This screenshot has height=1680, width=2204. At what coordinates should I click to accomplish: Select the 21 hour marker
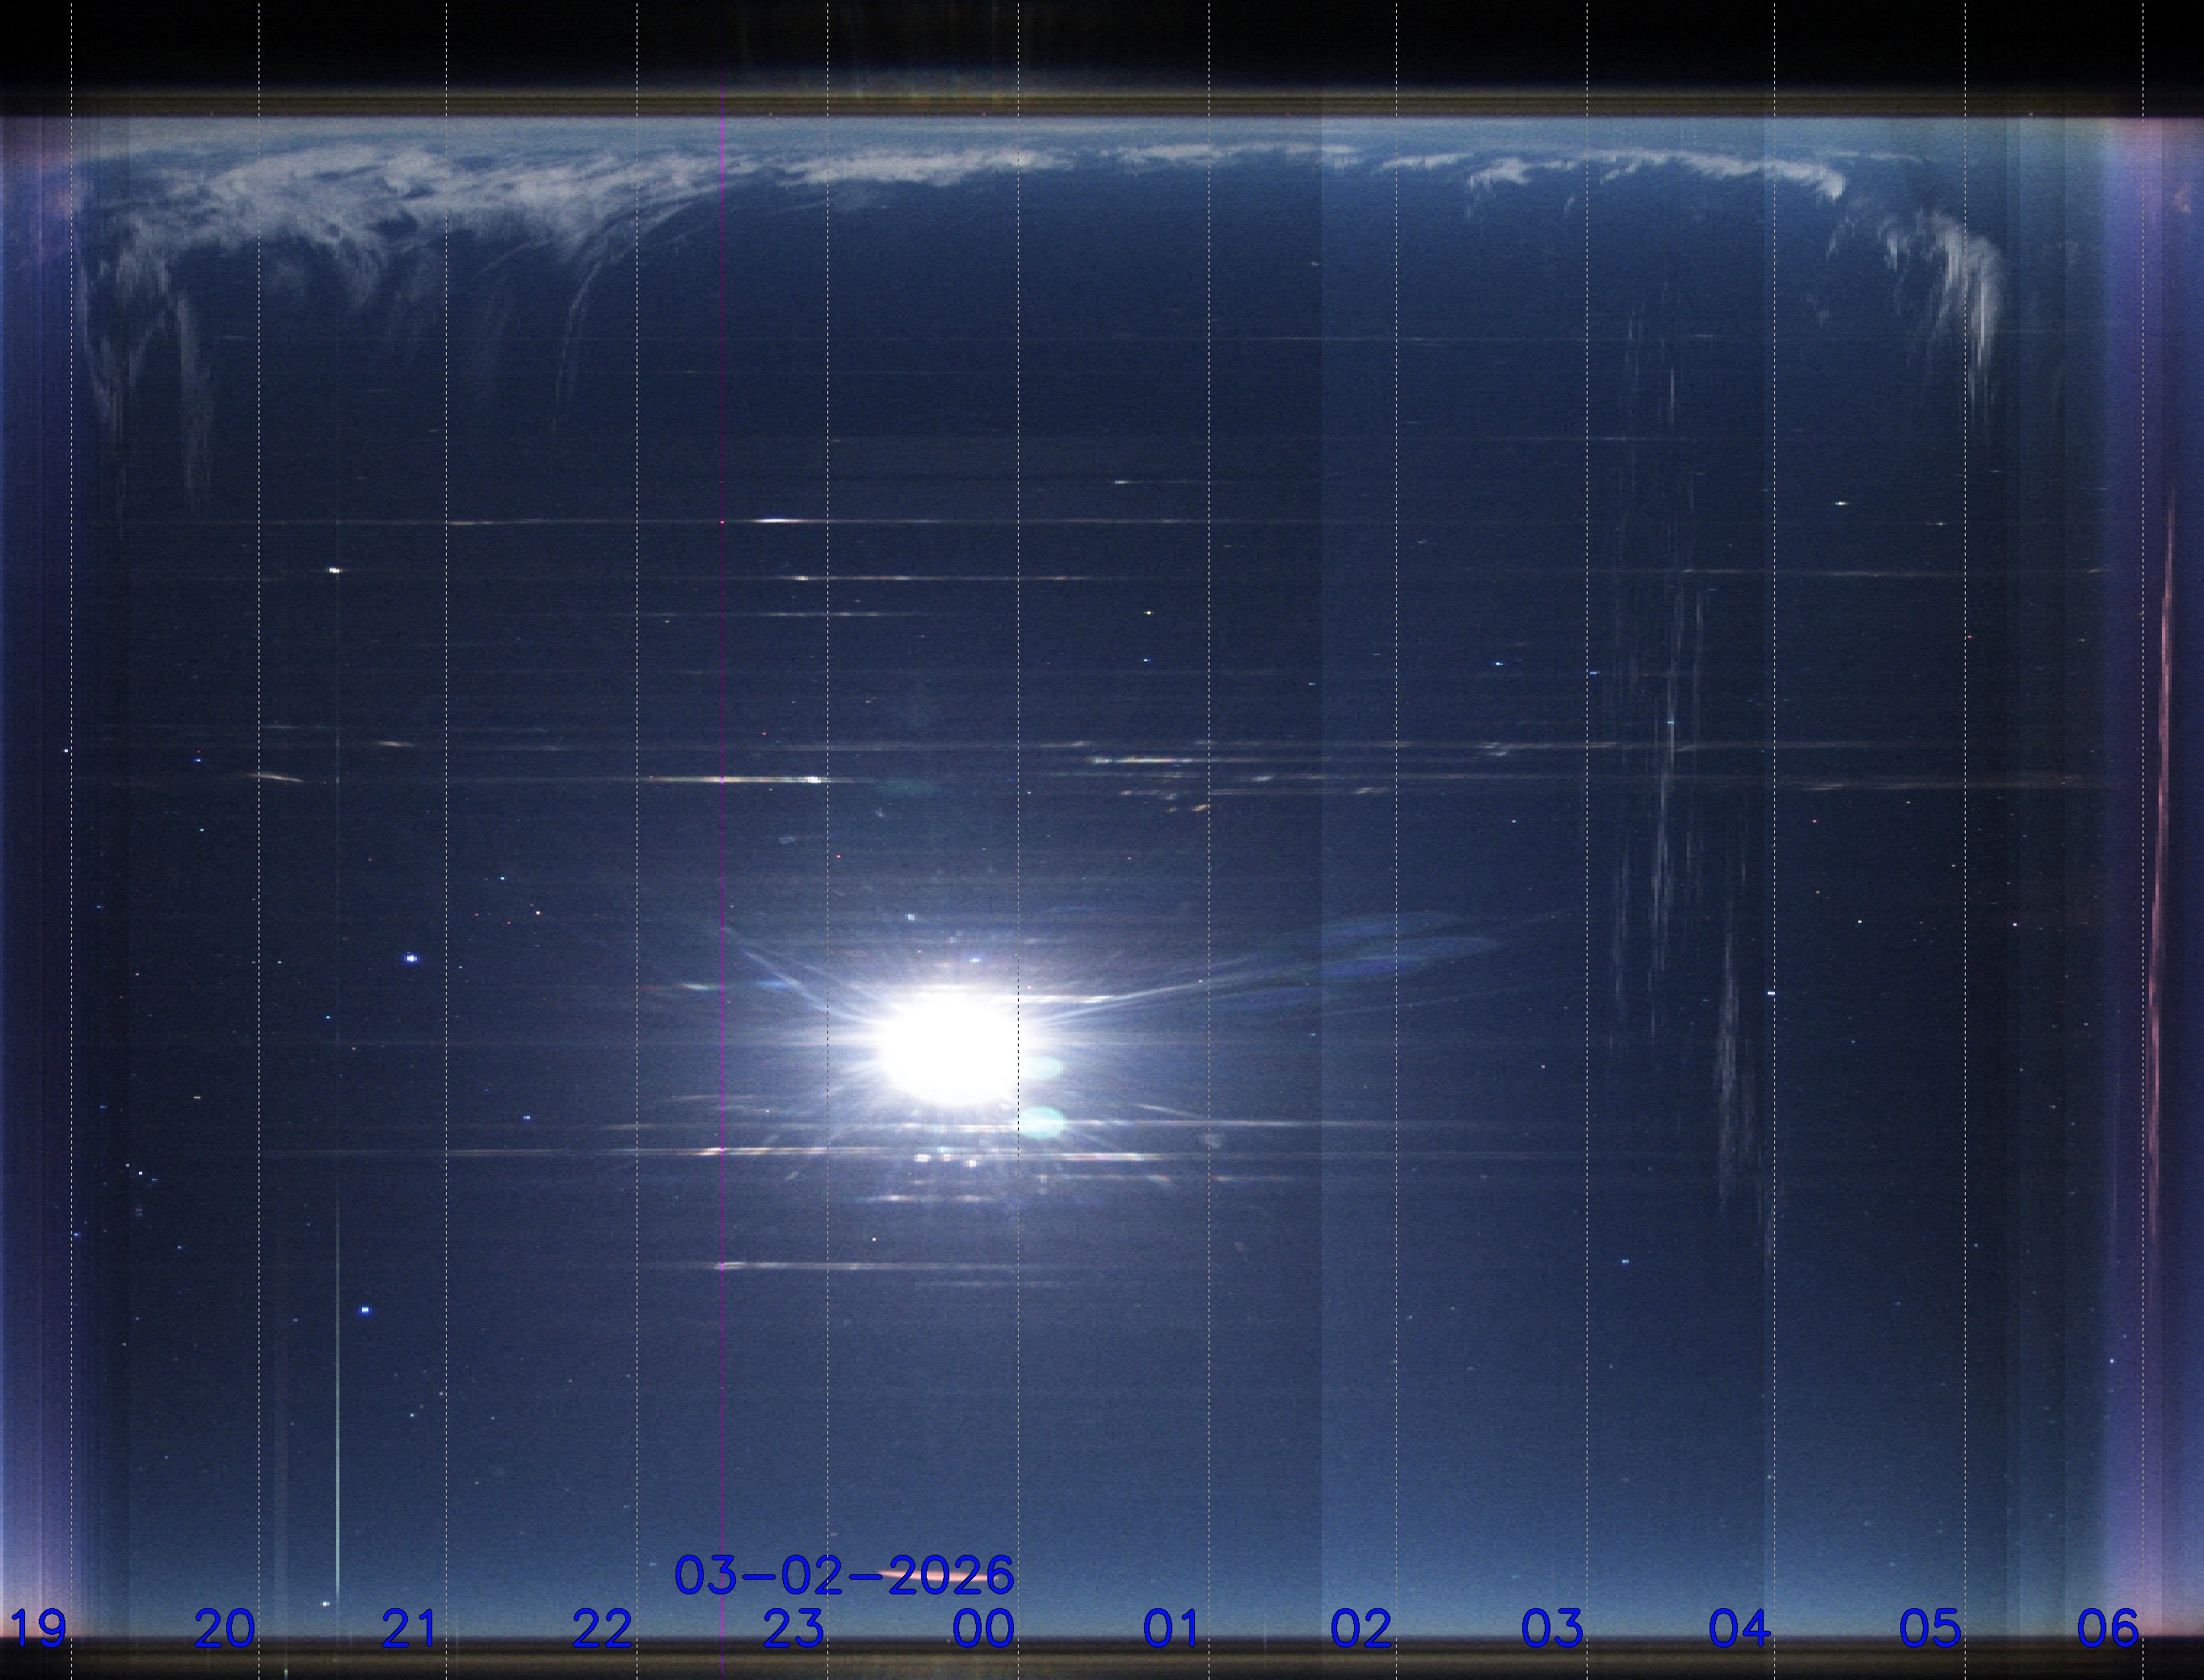pos(410,1629)
